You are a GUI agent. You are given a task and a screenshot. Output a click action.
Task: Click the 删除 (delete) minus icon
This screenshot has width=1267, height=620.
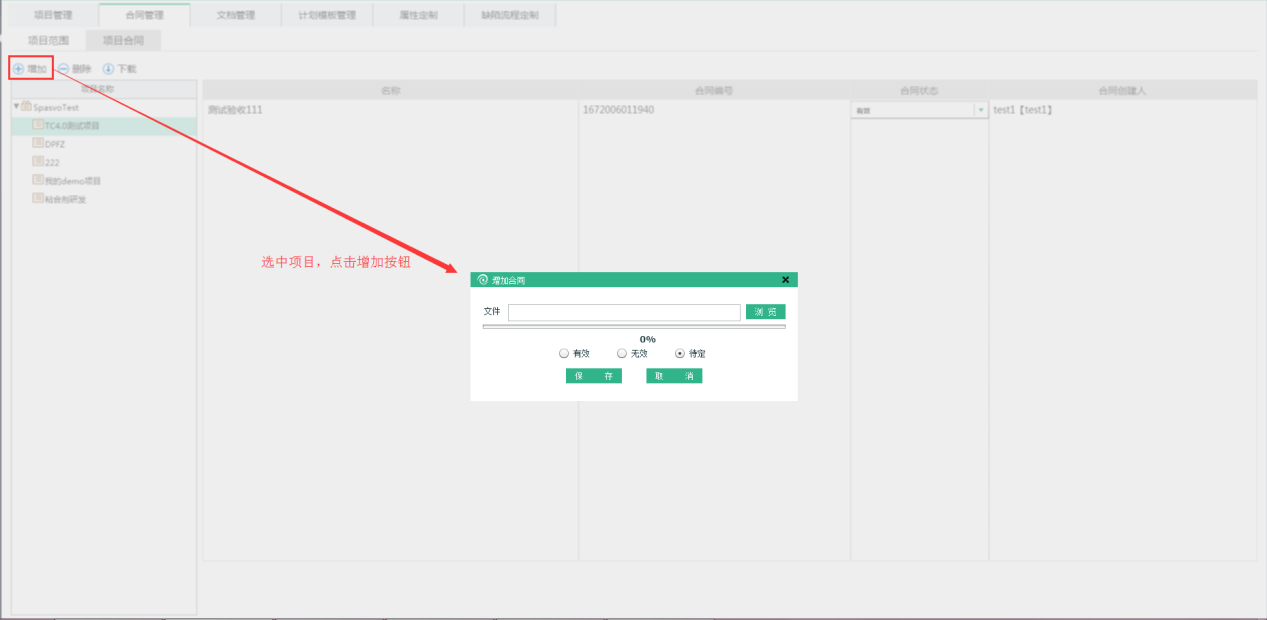pos(63,69)
